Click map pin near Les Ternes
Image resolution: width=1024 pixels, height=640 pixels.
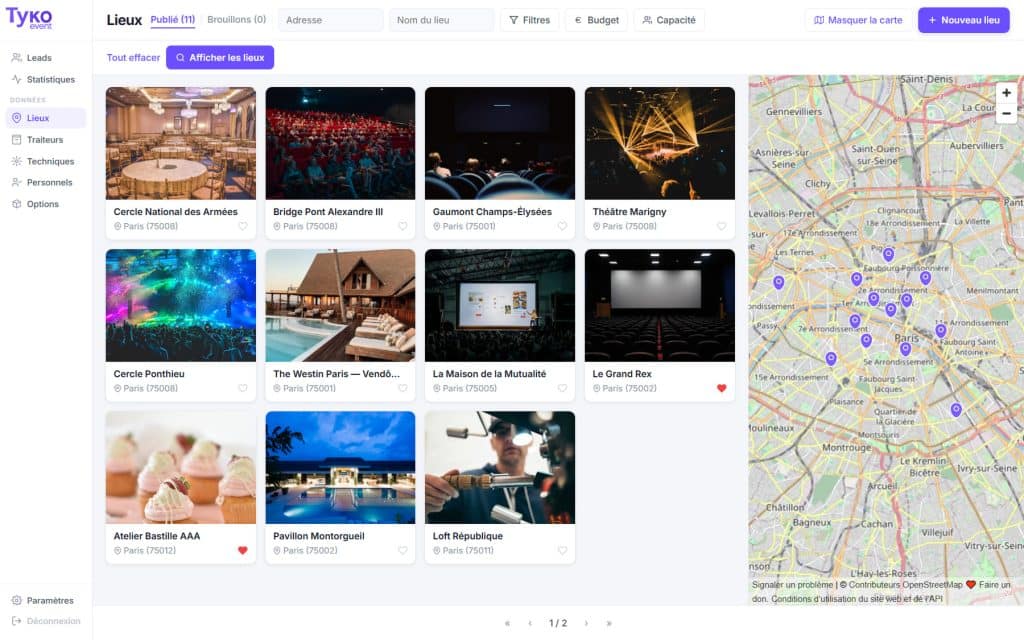click(778, 282)
